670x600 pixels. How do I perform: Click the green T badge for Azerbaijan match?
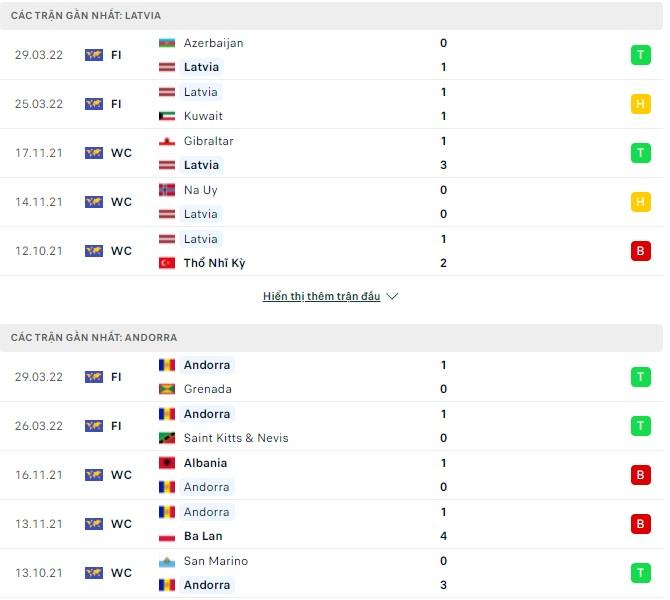point(640,55)
